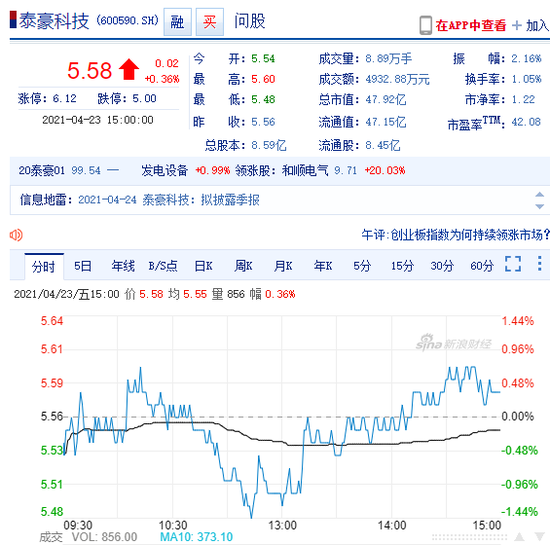Switch to the 周K chart tab

tap(243, 266)
